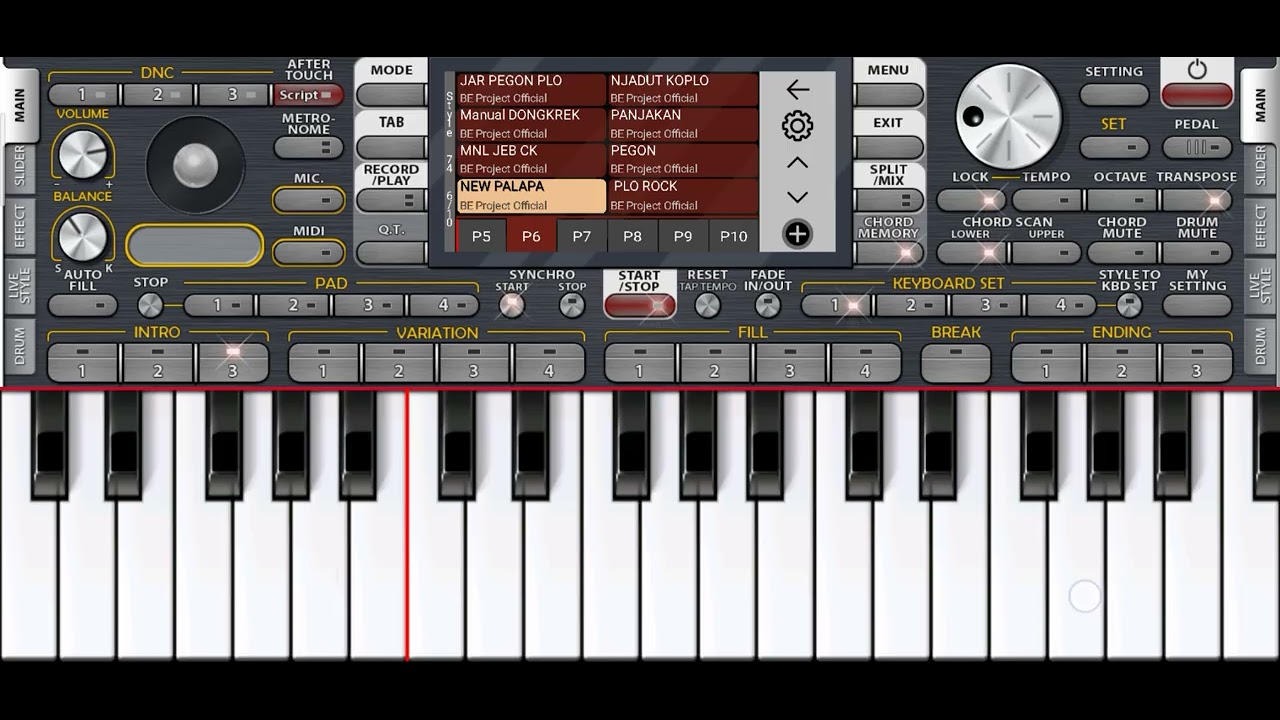
Task: Switch to the P5 page tab
Action: 481,236
